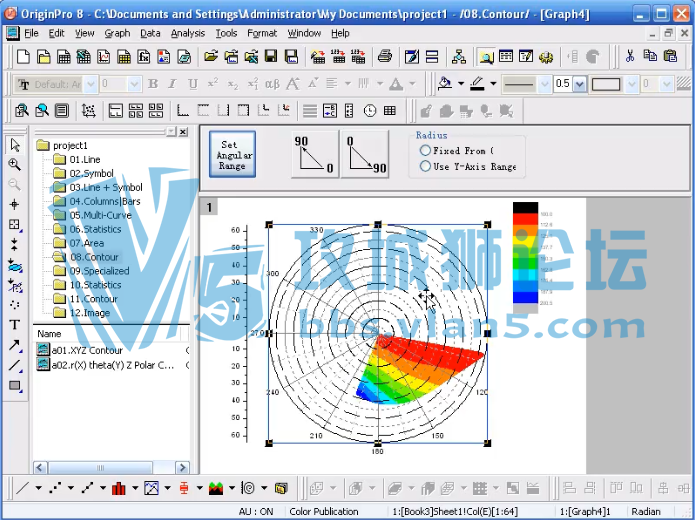695x520 pixels.
Task: Click the Print toolbar icon
Action: pos(385,56)
